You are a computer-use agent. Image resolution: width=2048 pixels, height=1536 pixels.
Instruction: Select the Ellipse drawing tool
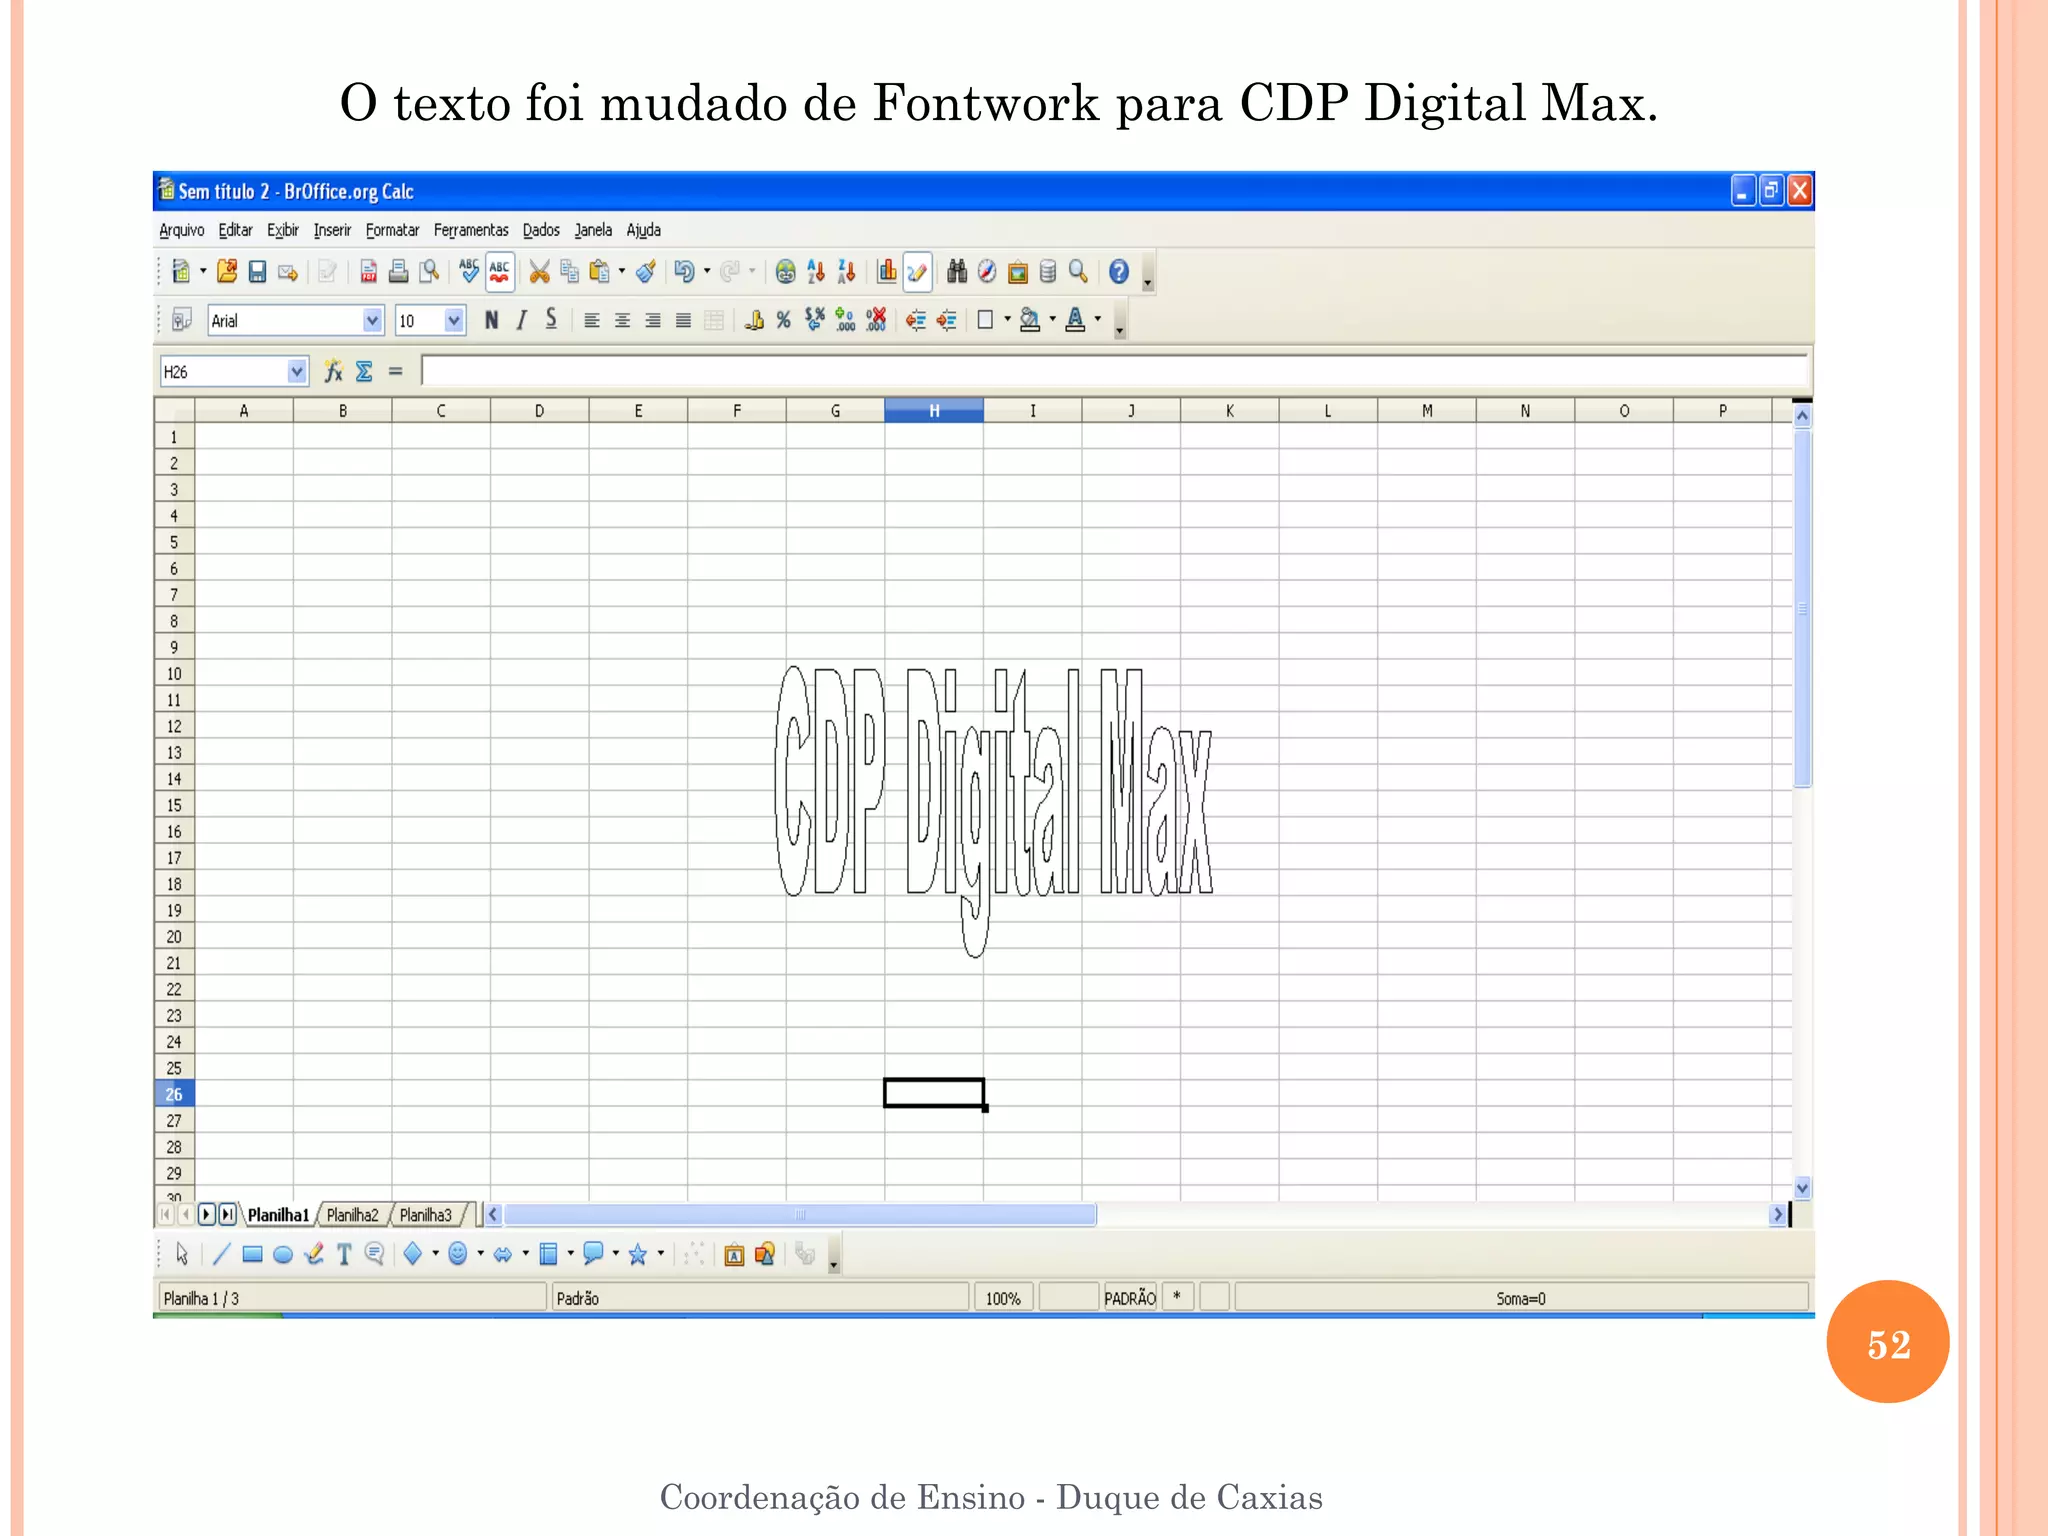click(x=283, y=1254)
